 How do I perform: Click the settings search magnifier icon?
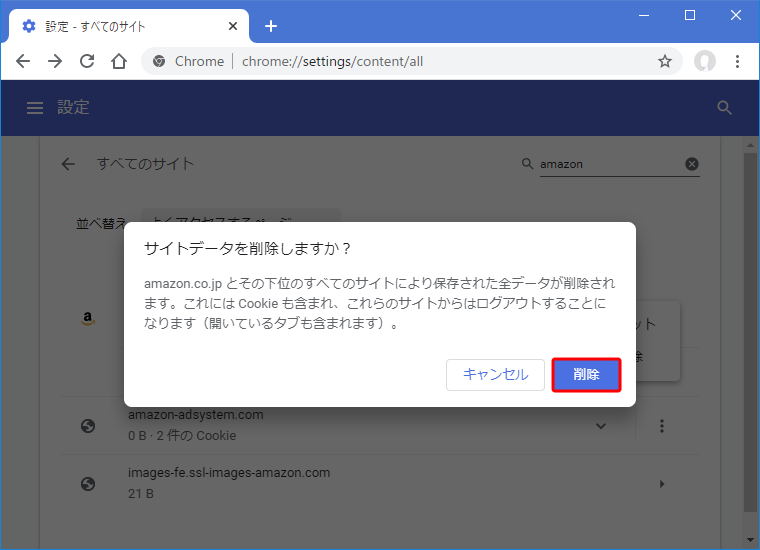click(725, 108)
